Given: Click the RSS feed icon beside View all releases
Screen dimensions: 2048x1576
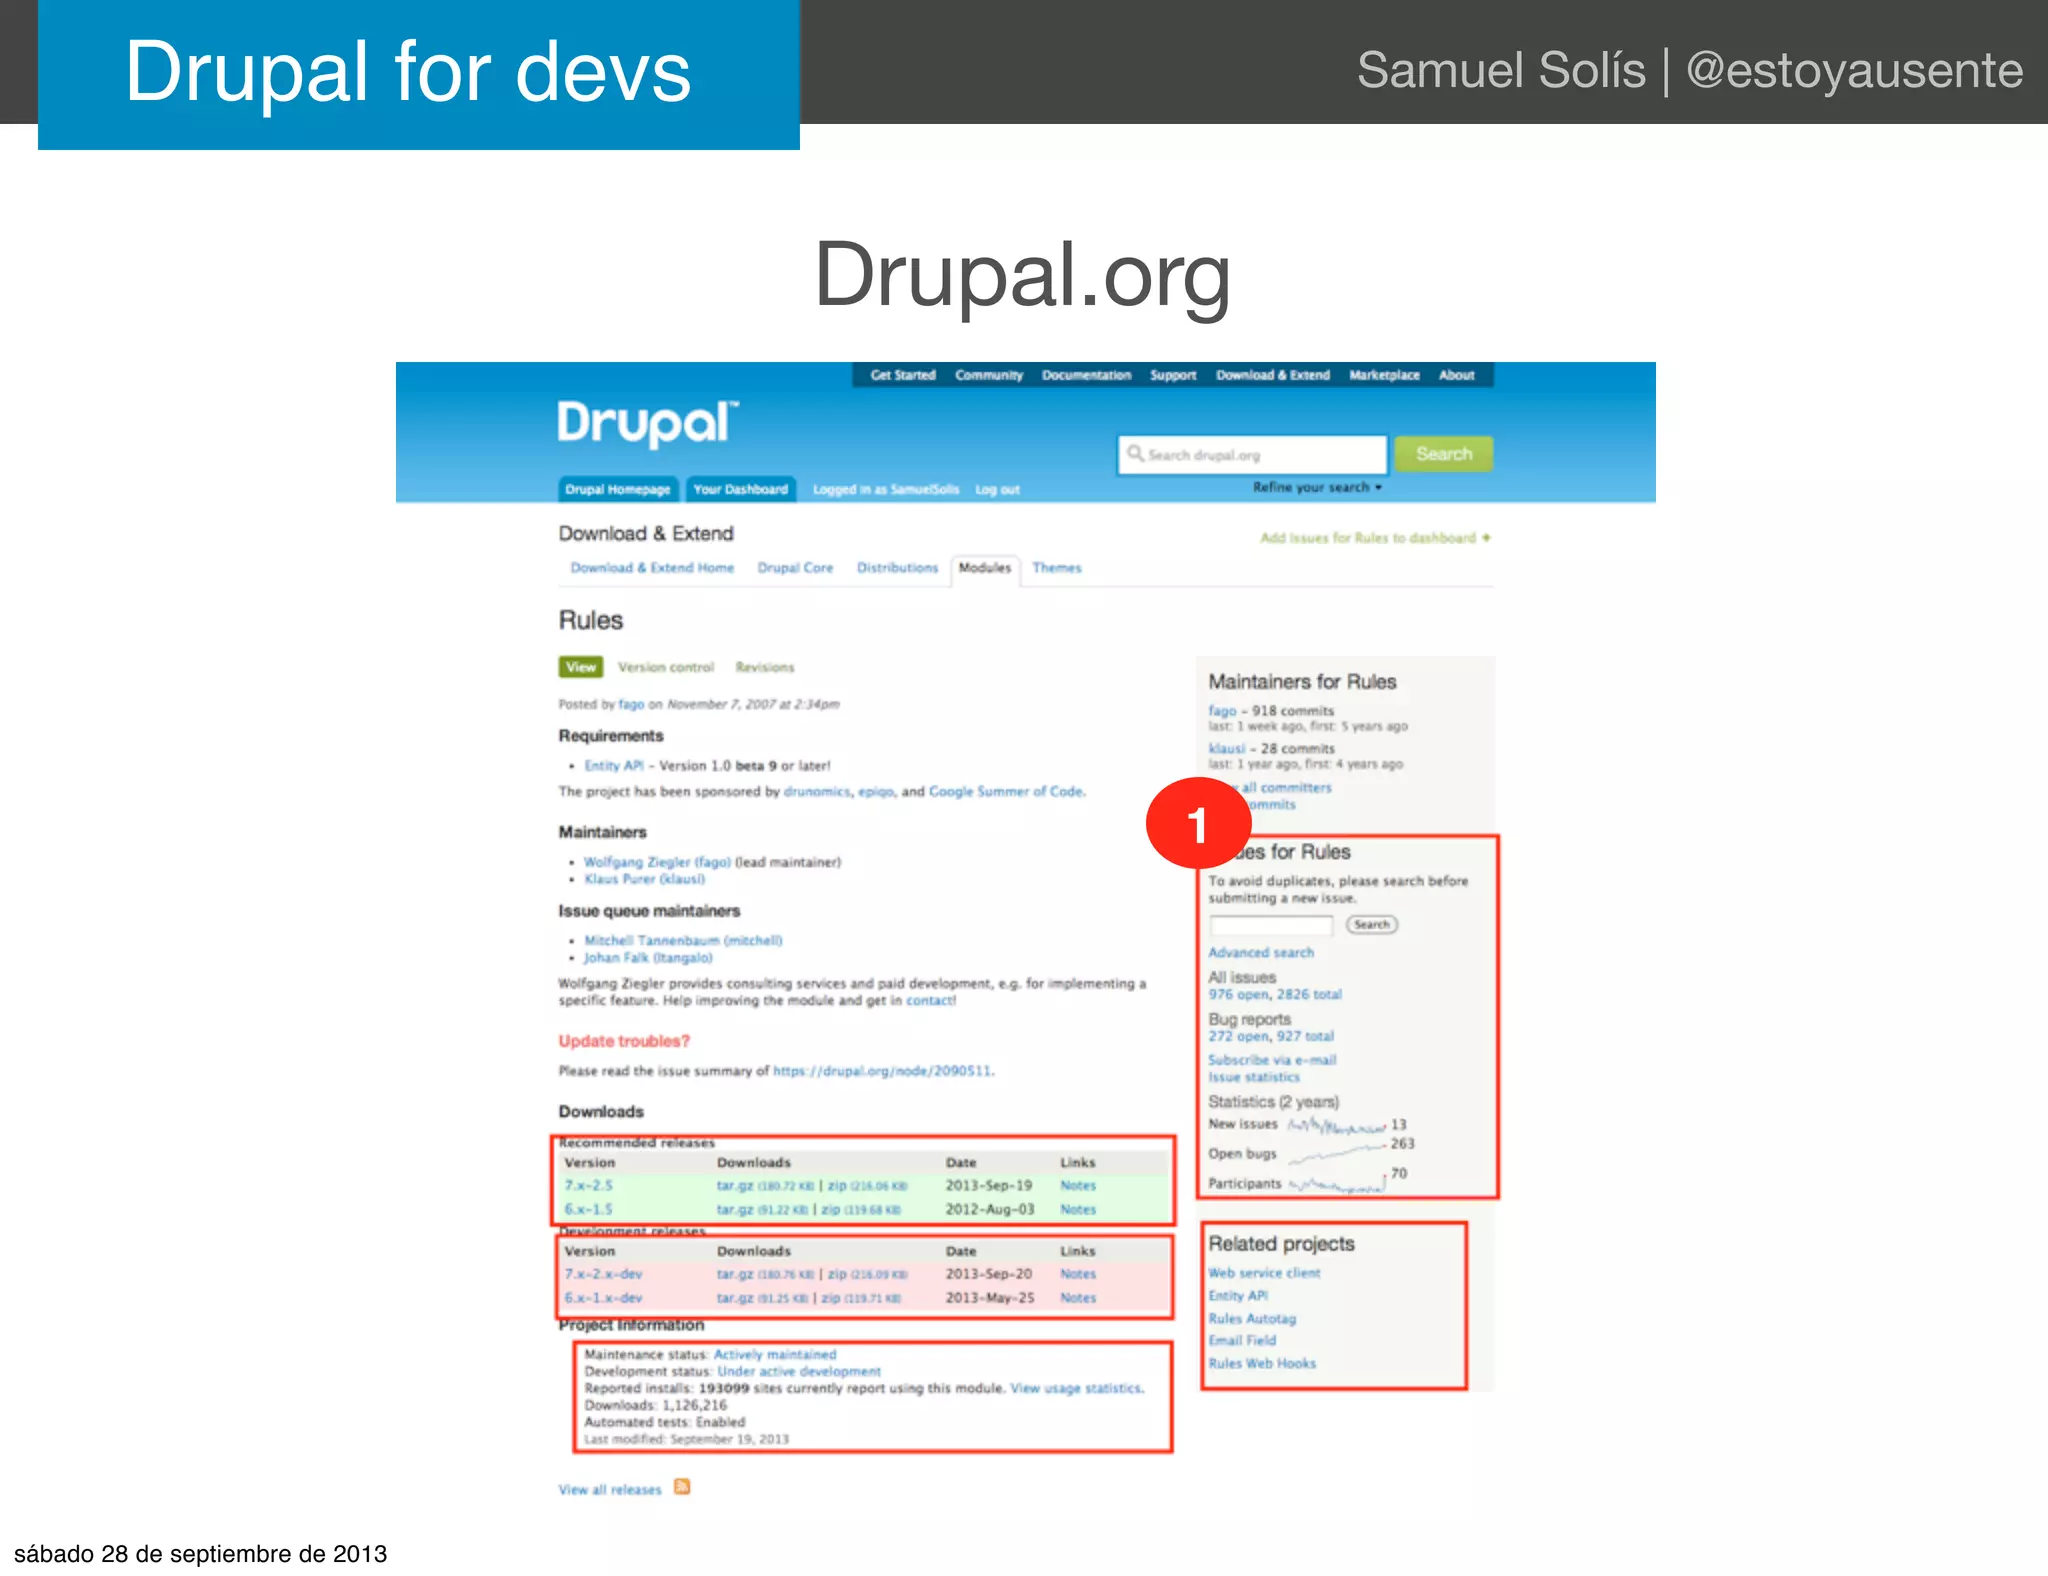Looking at the screenshot, I should click(x=682, y=1487).
